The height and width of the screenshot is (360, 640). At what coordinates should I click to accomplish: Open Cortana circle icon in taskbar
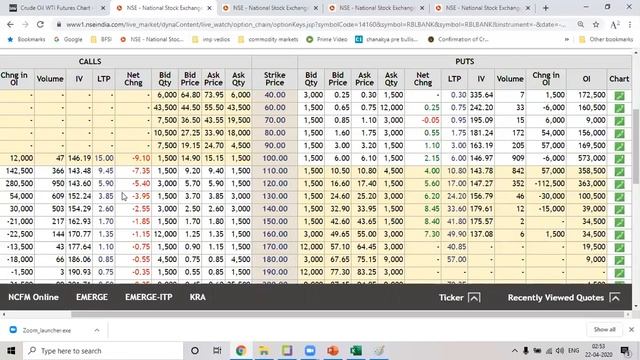195,351
